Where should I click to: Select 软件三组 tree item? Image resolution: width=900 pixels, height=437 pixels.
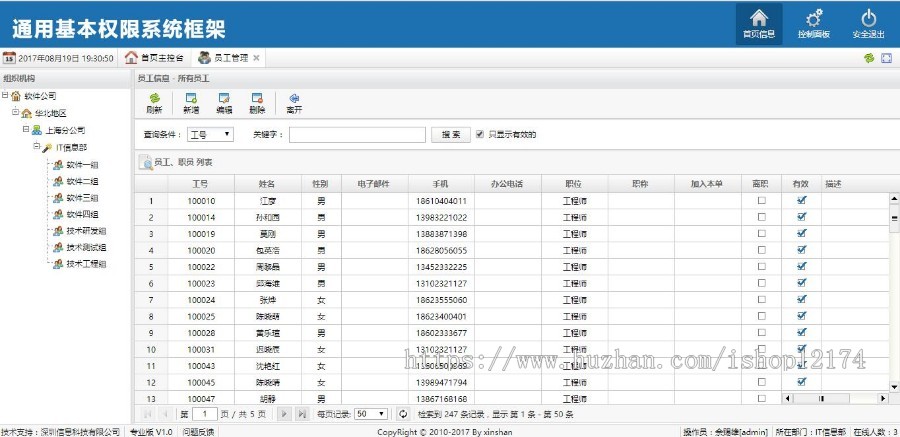(x=82, y=198)
